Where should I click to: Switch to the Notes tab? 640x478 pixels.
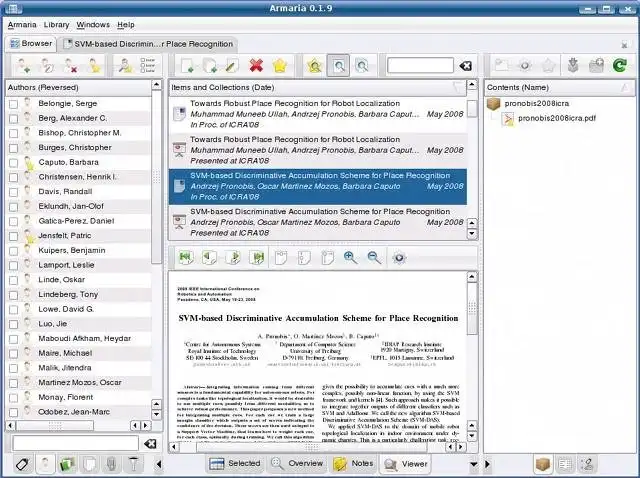[353, 464]
